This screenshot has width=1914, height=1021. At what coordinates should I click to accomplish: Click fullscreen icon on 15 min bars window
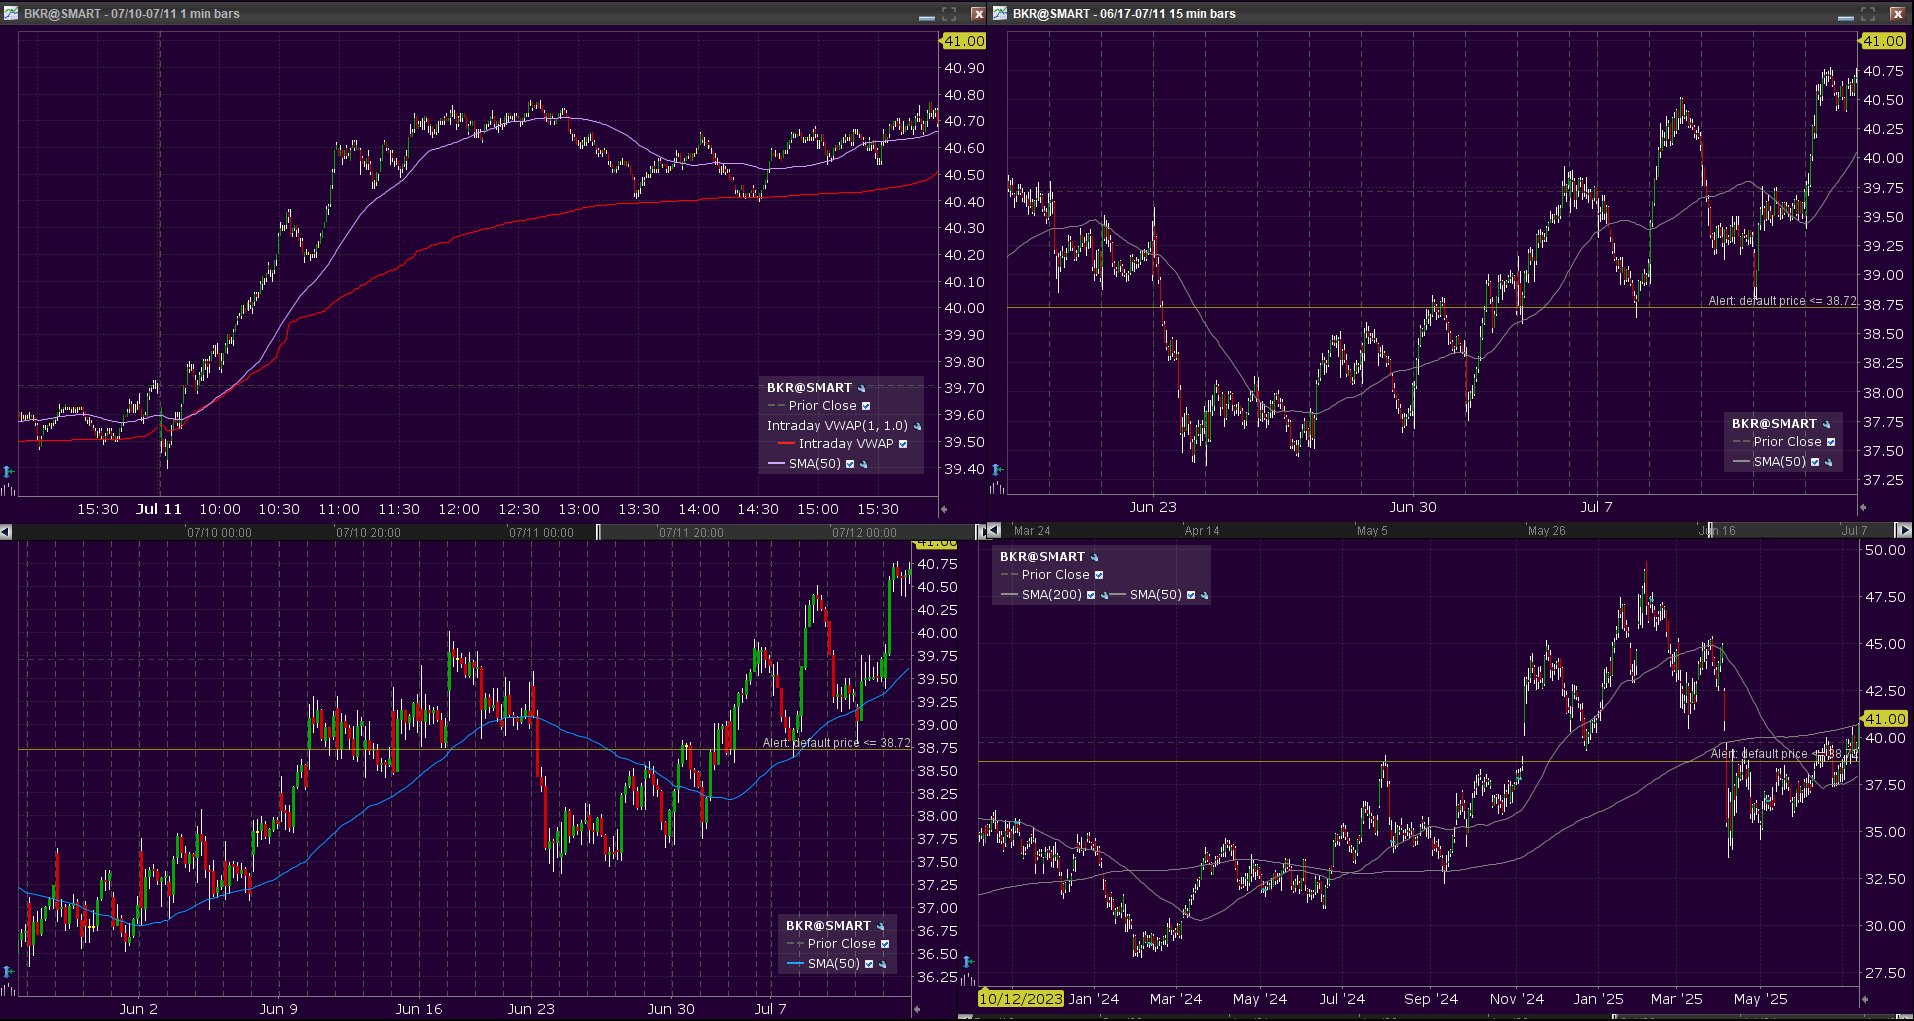[1867, 14]
